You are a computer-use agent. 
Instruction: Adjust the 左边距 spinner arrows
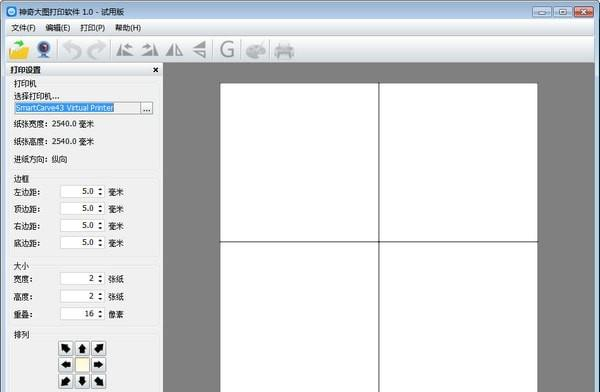click(x=100, y=191)
